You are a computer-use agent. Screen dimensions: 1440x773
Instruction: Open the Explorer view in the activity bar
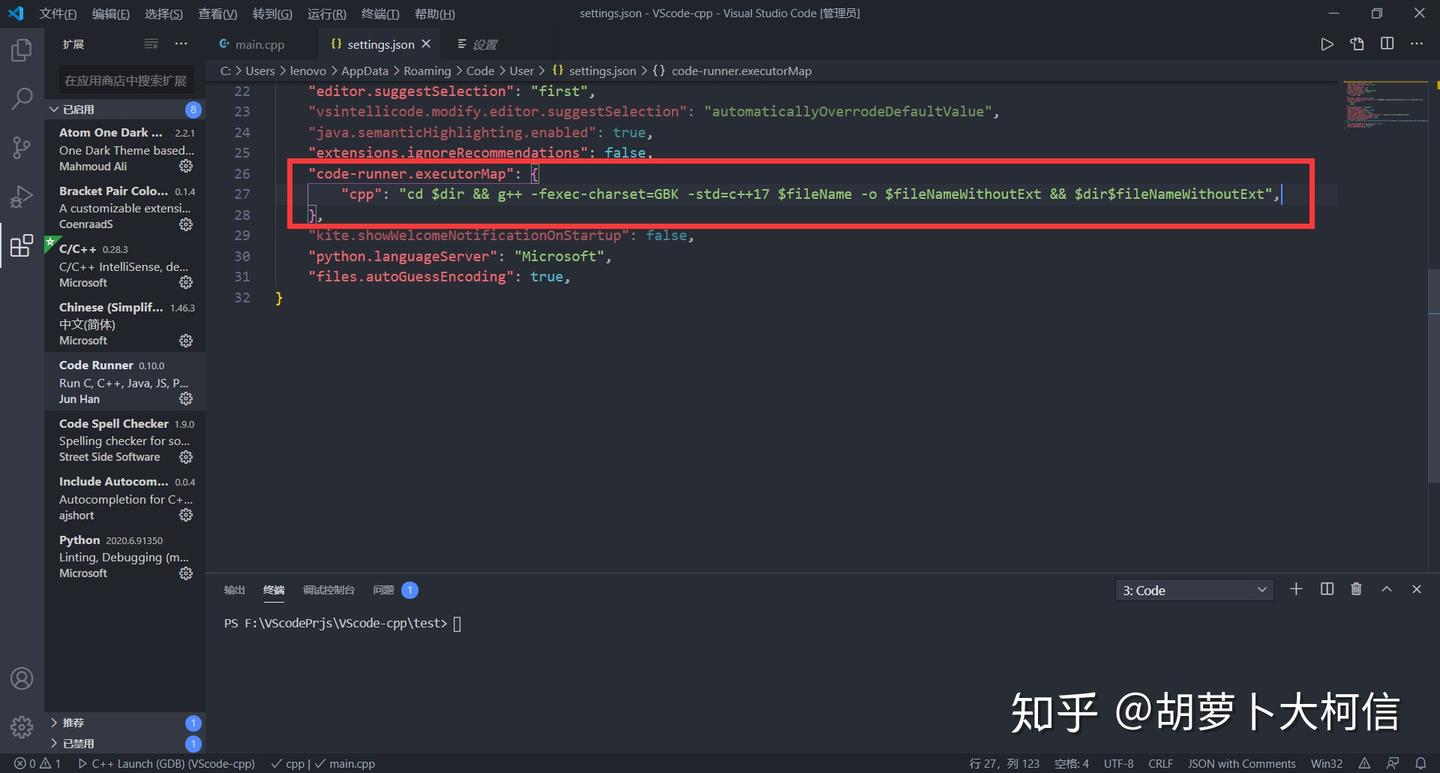pyautogui.click(x=21, y=49)
